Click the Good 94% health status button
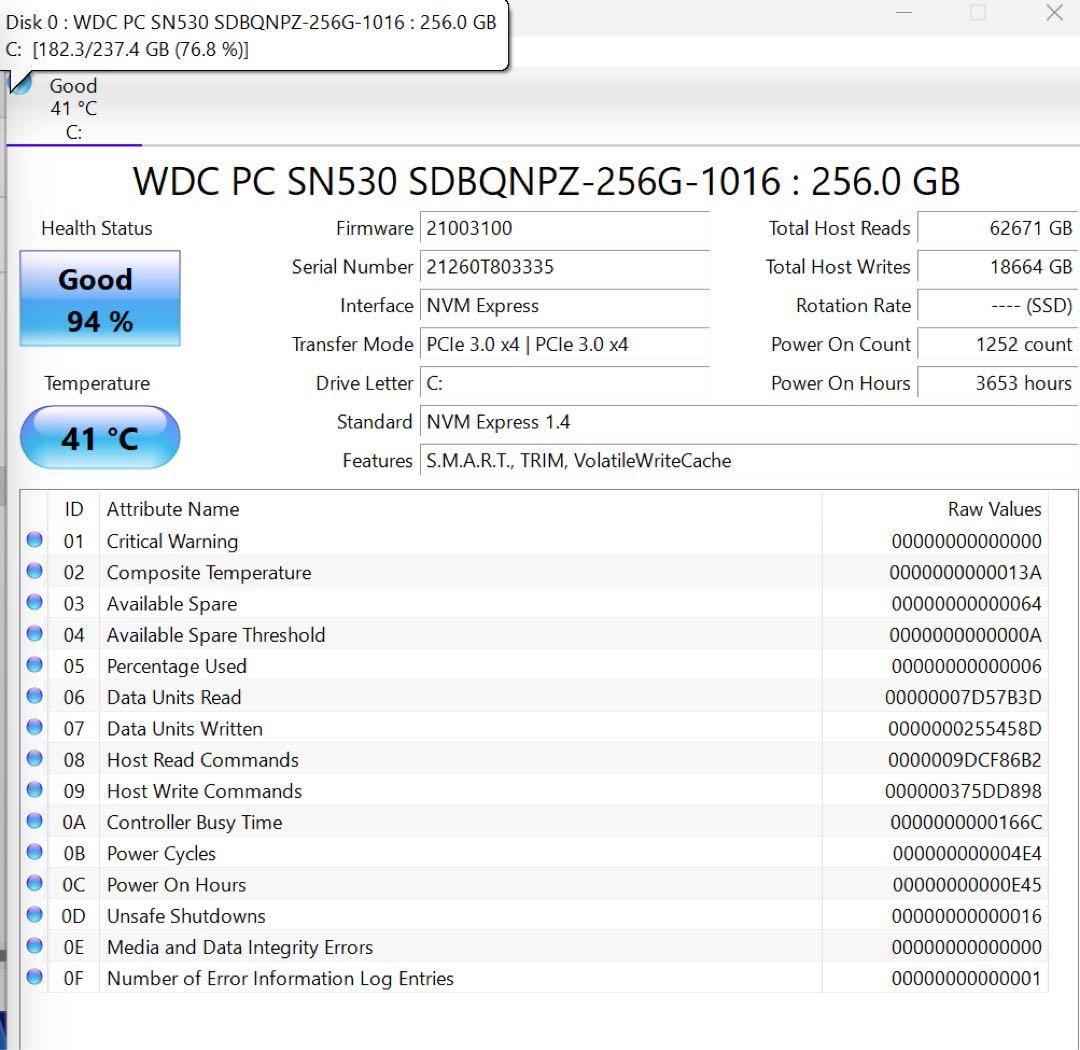 (x=99, y=298)
